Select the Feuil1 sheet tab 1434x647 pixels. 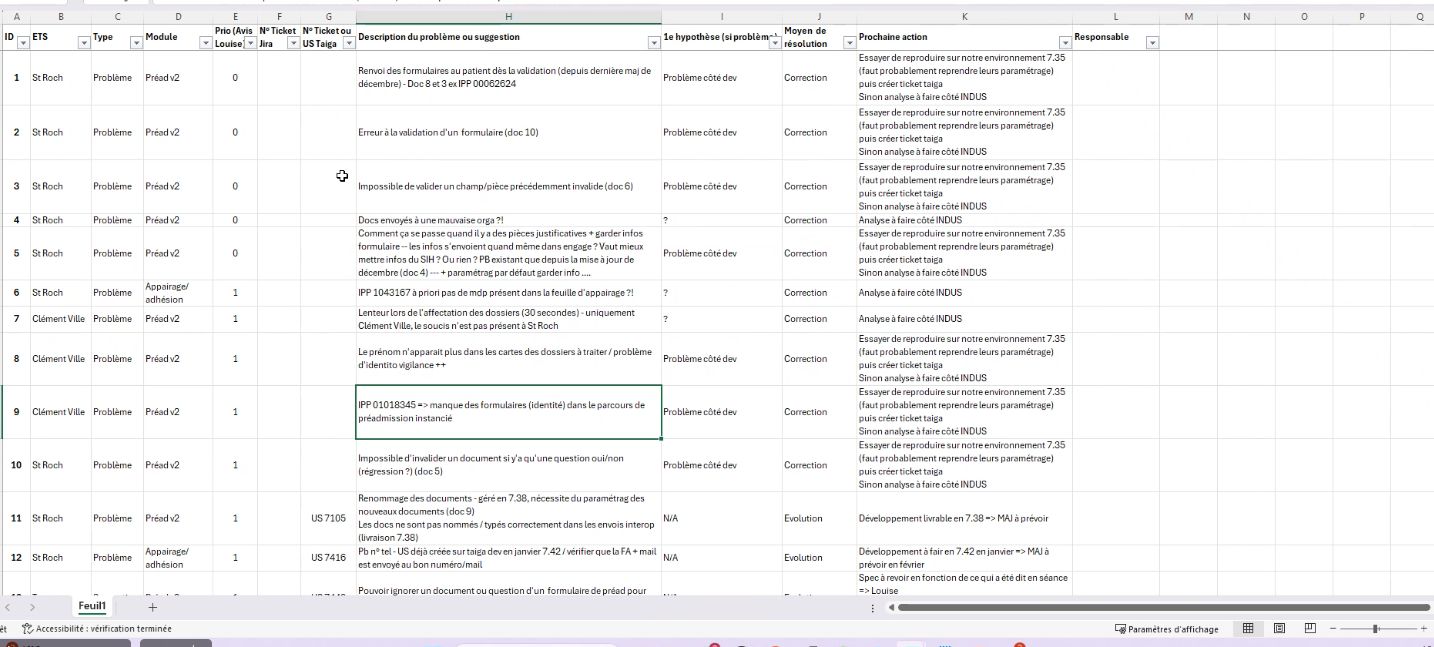coord(92,607)
